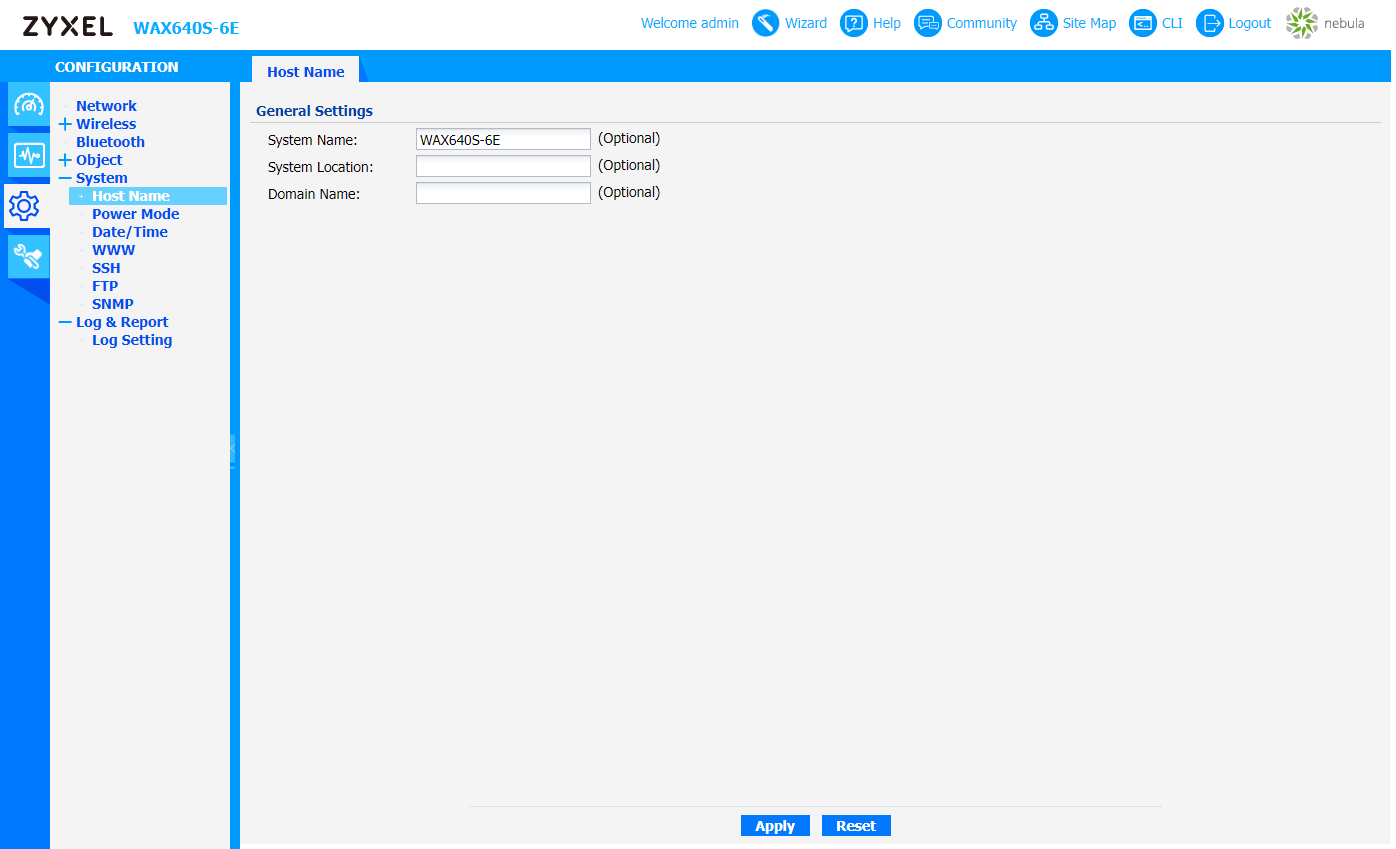Launch the Wizard icon in header
Viewport: 1396px width, 849px height.
[x=766, y=23]
